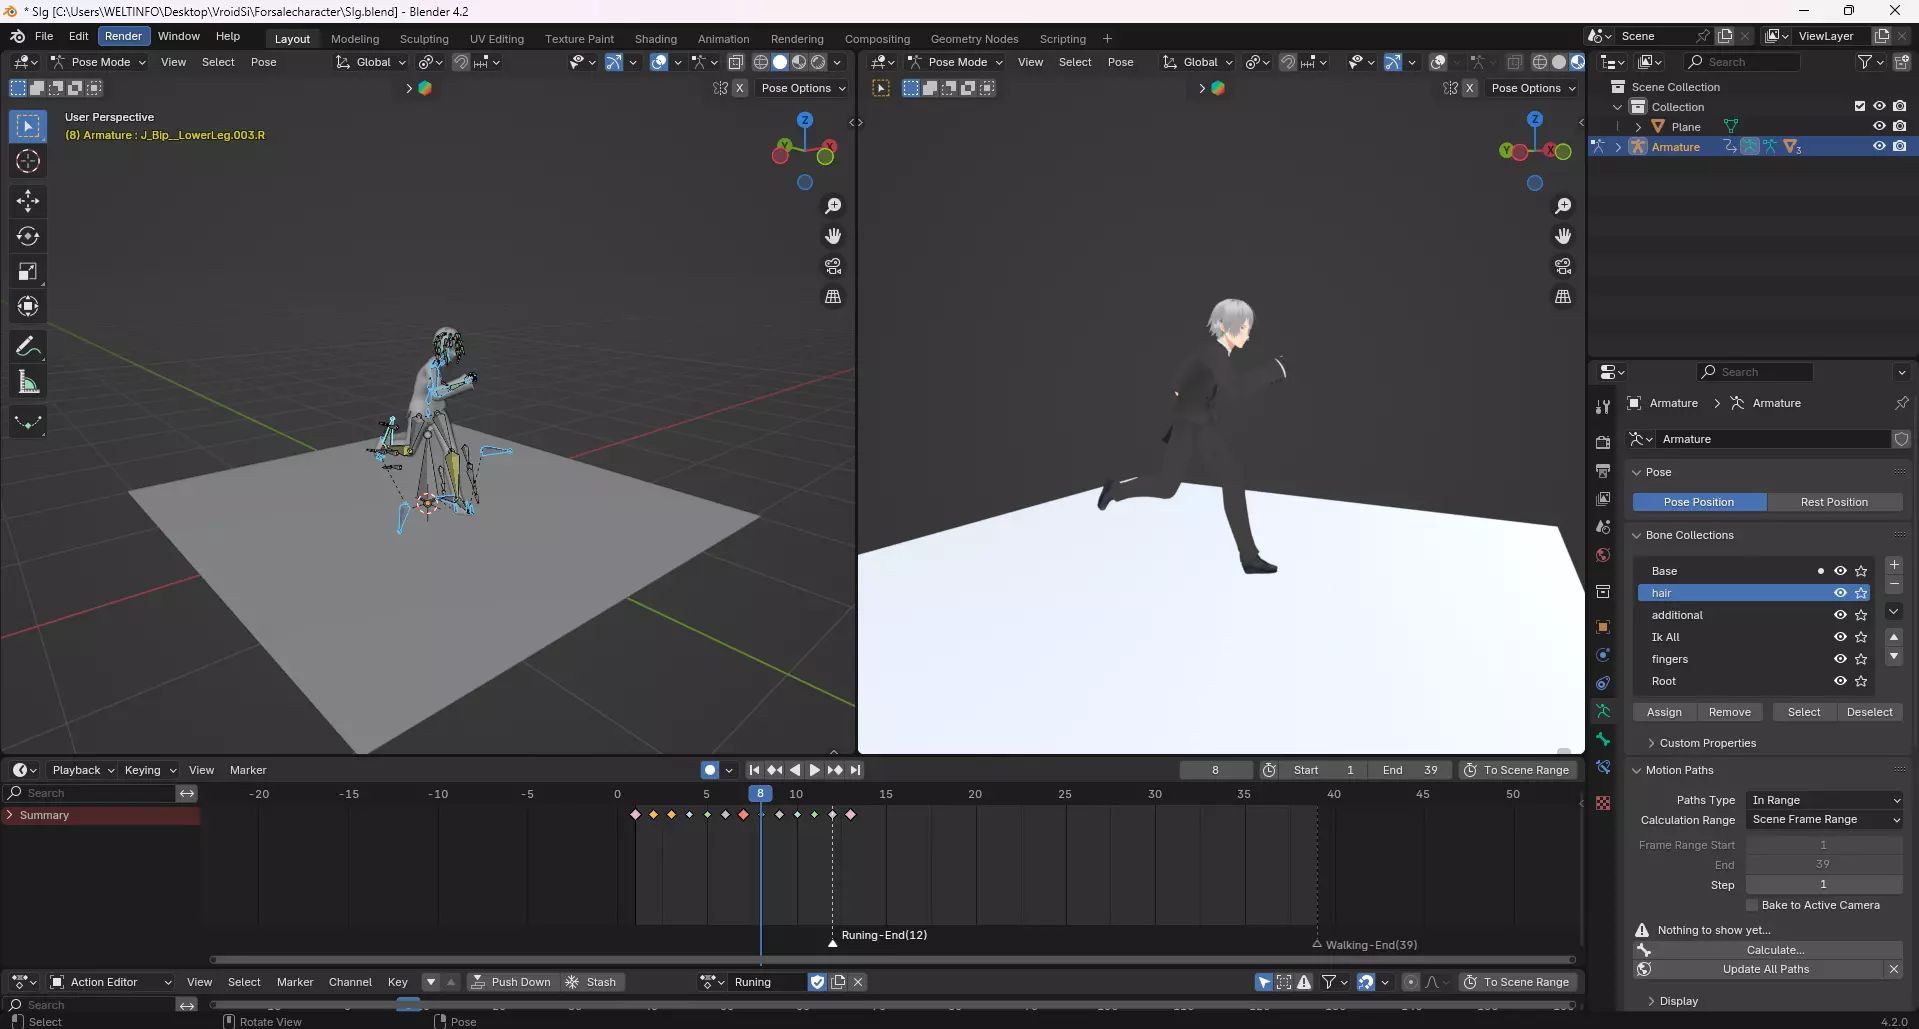This screenshot has width=1919, height=1029.
Task: Play the animation forward
Action: [815, 770]
